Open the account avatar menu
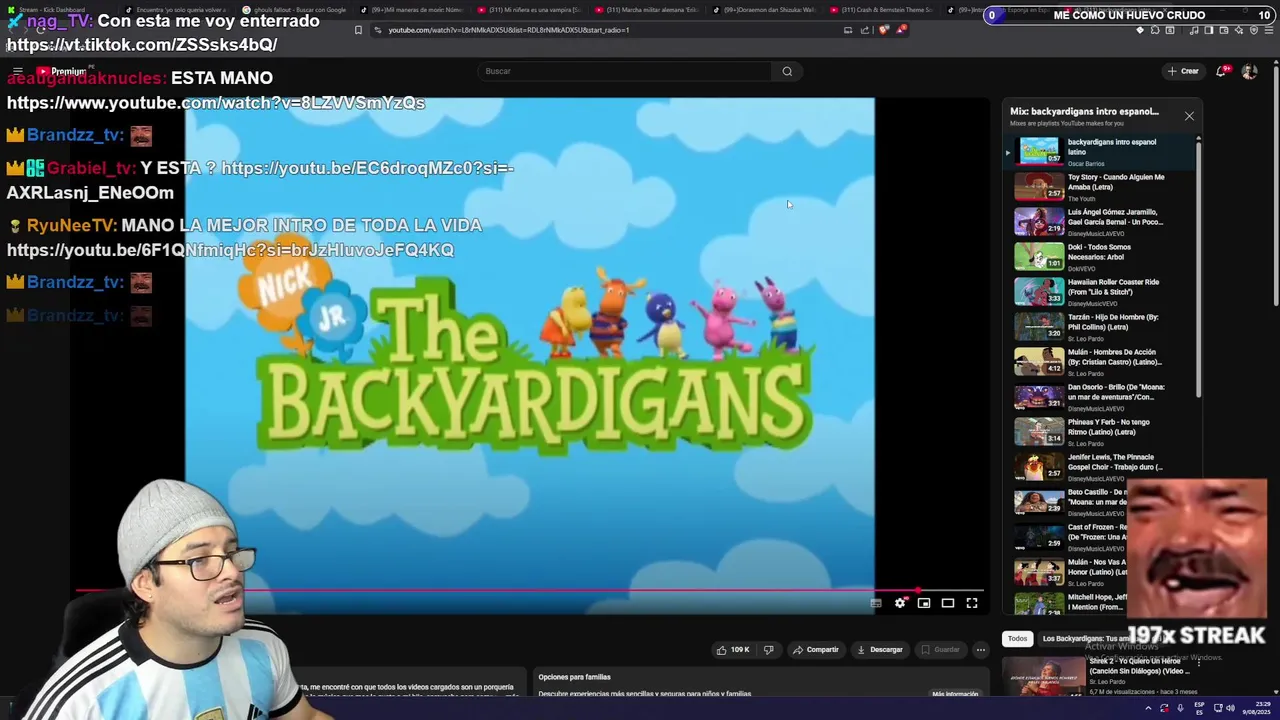This screenshot has height=720, width=1280. point(1249,71)
